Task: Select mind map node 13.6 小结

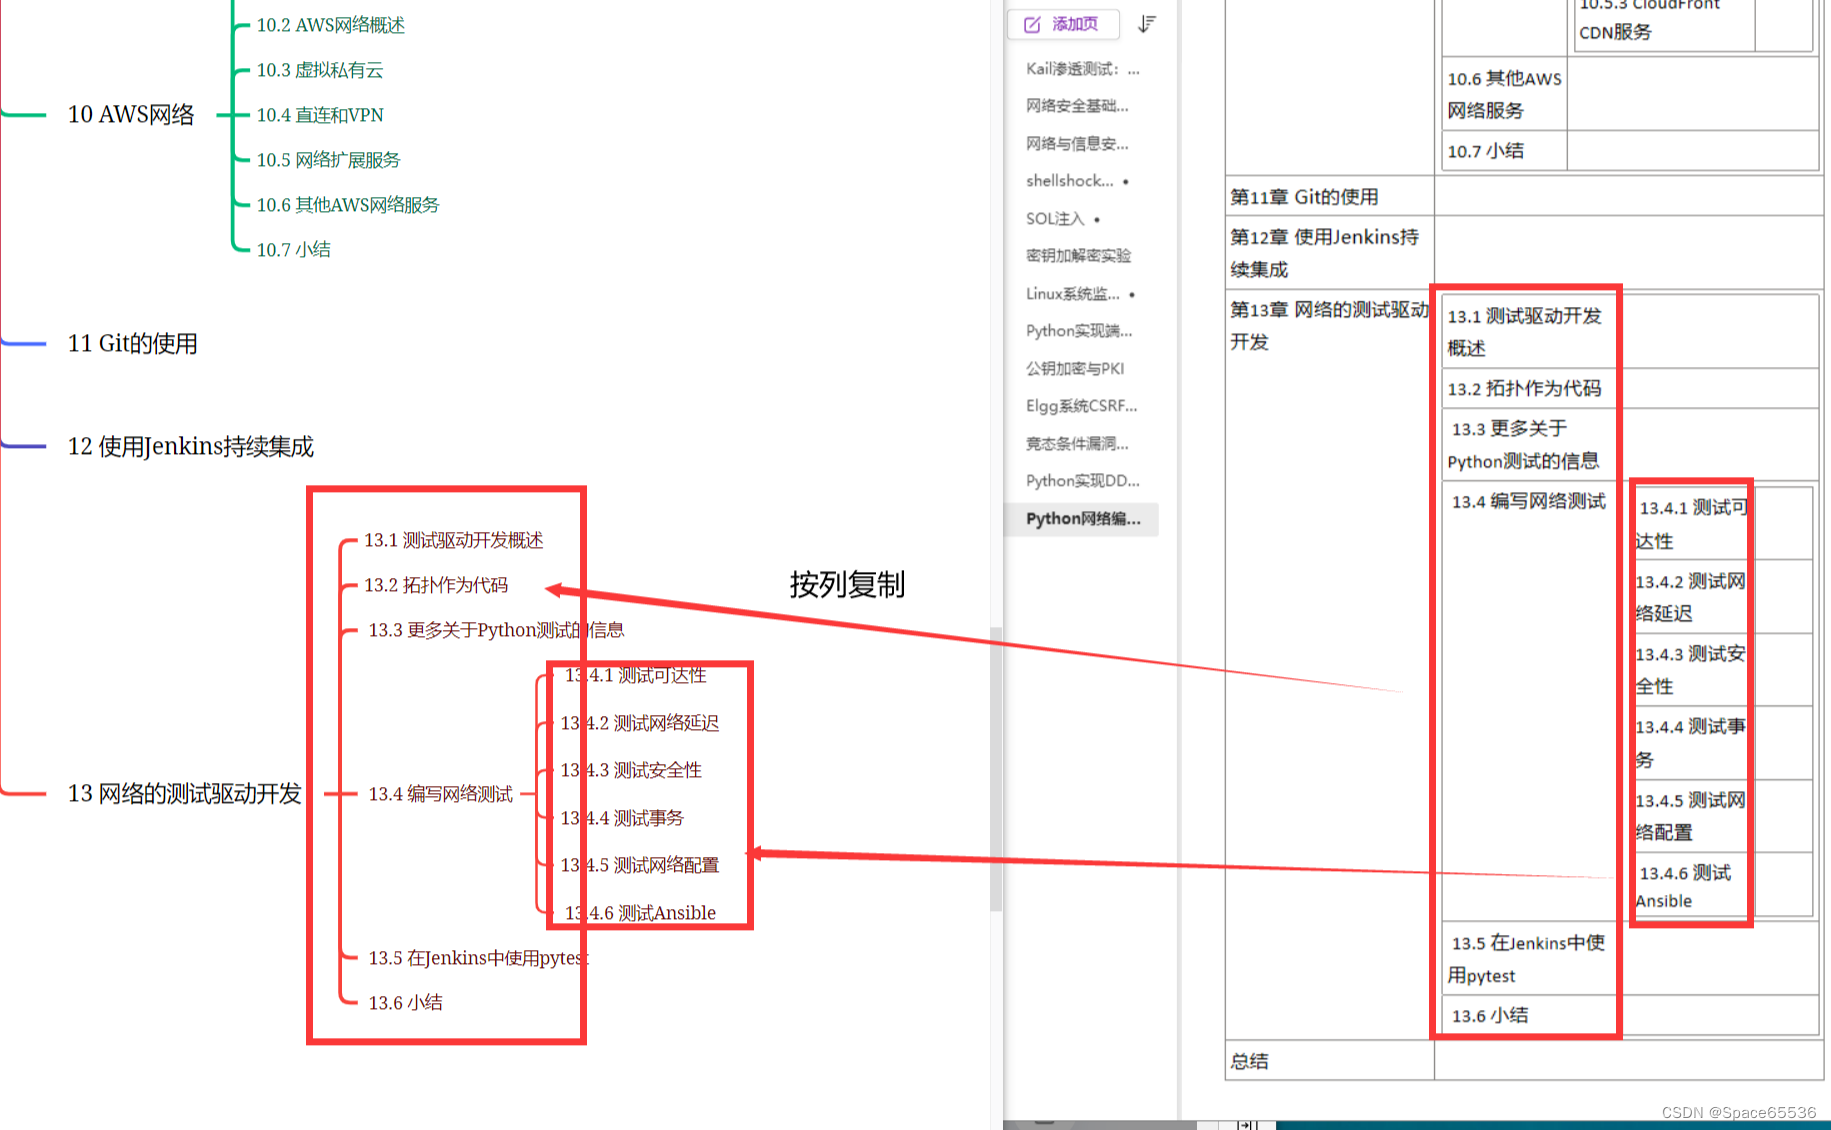Action: click(x=405, y=1003)
